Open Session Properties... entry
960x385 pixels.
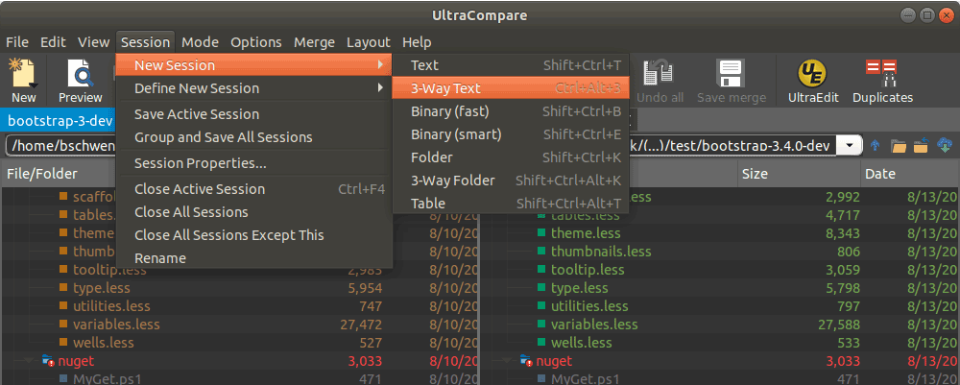click(x=254, y=163)
